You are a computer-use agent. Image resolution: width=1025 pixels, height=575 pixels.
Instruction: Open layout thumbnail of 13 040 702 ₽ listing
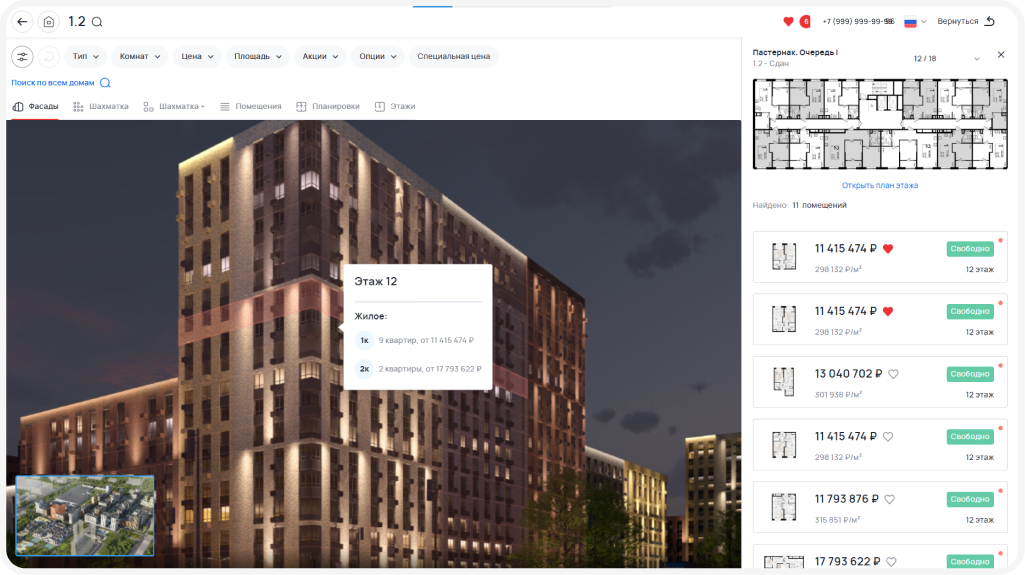coord(784,382)
